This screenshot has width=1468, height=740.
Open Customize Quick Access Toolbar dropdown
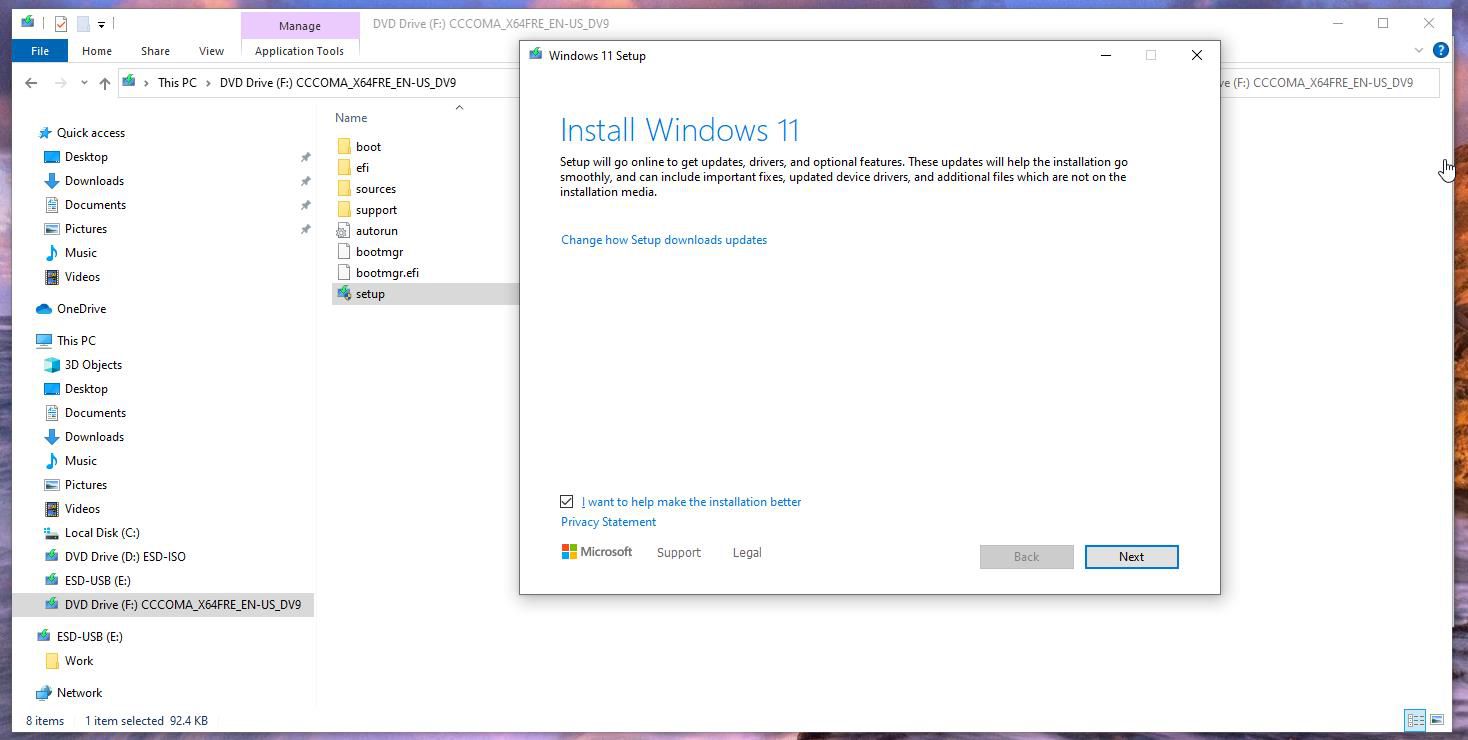coord(101,24)
